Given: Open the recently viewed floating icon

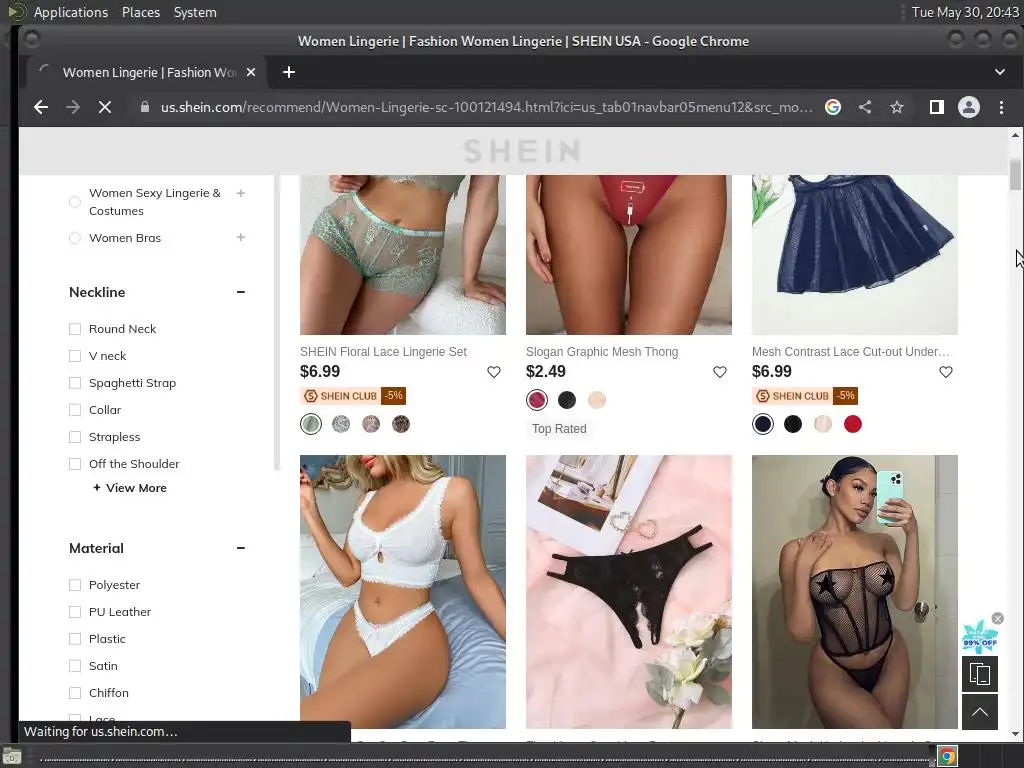Looking at the screenshot, I should tap(980, 673).
